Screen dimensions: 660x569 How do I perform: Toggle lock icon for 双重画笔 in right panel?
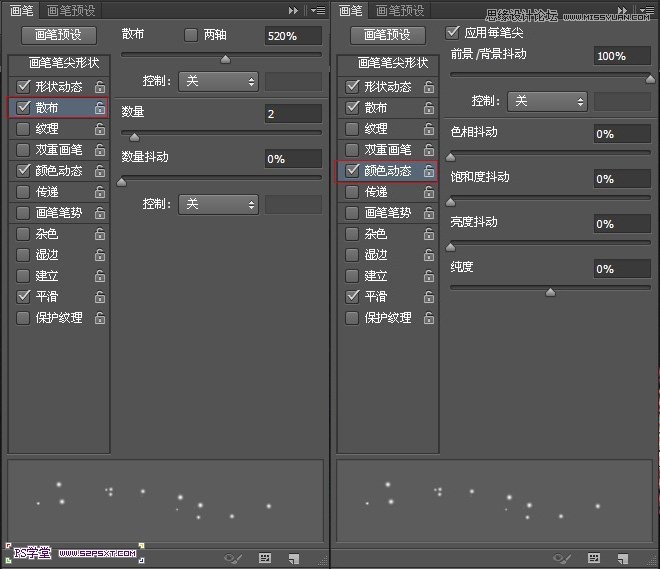(x=429, y=150)
